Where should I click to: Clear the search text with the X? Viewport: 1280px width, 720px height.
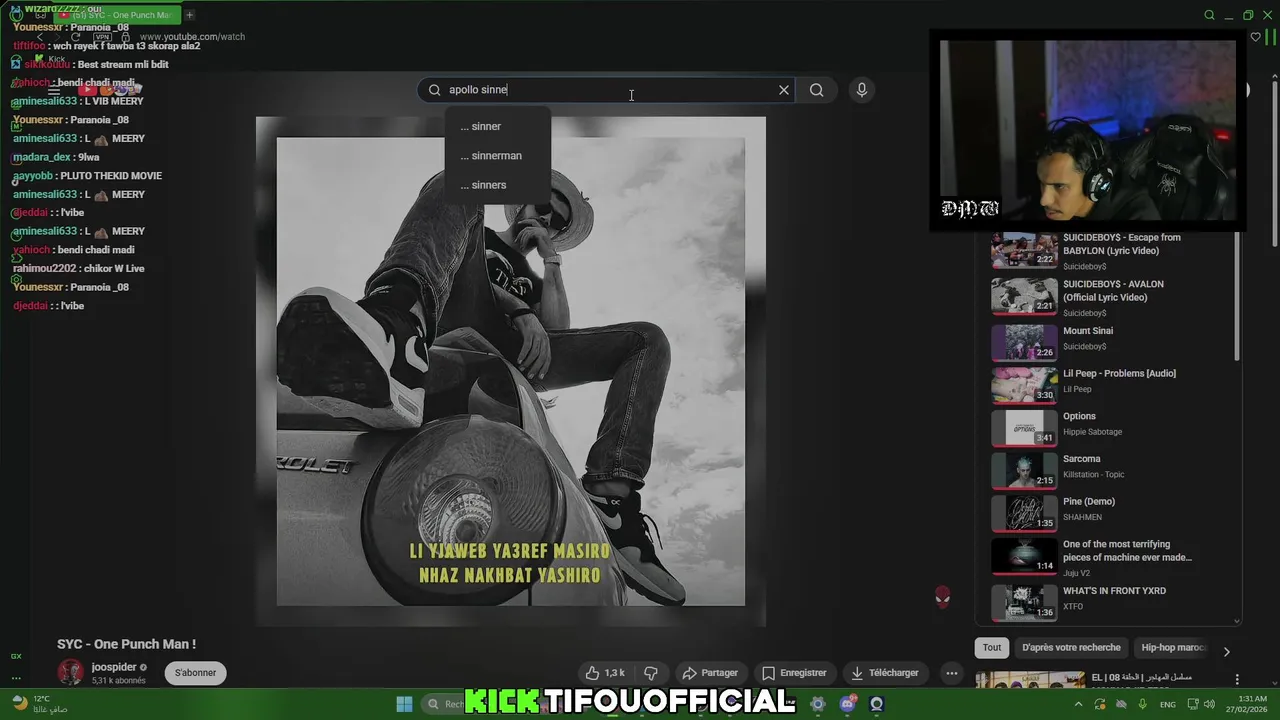(784, 90)
